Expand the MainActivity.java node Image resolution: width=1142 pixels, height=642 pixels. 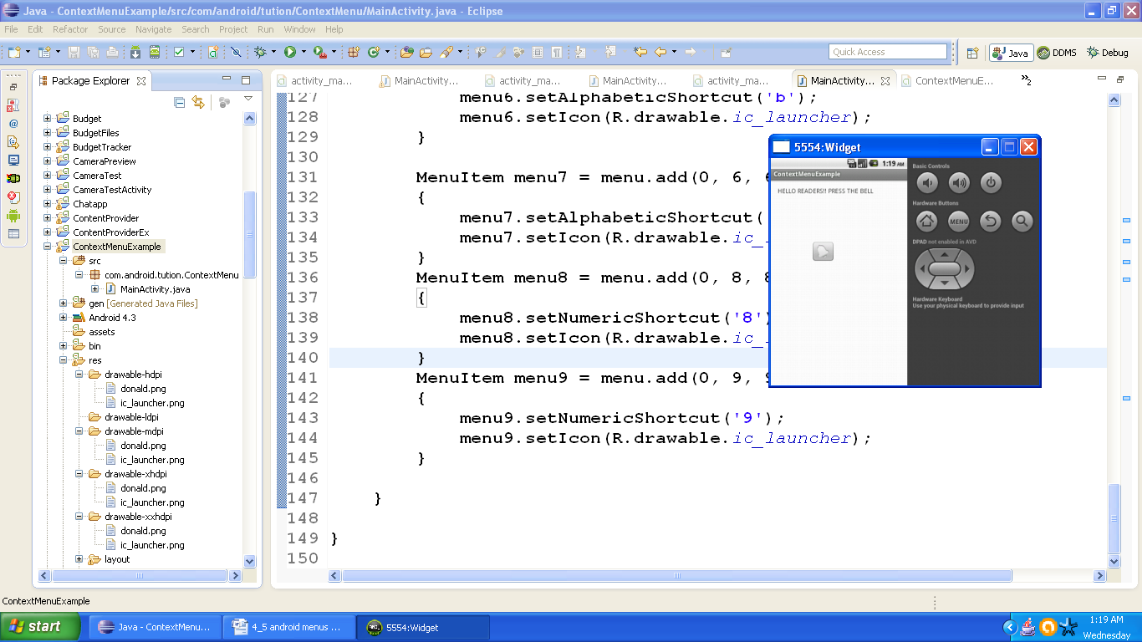[x=95, y=289]
